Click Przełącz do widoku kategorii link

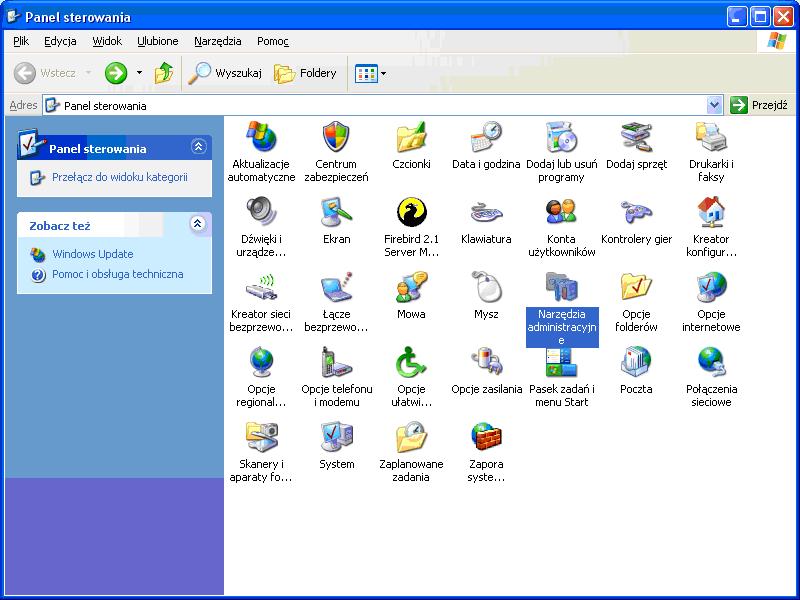(x=119, y=177)
